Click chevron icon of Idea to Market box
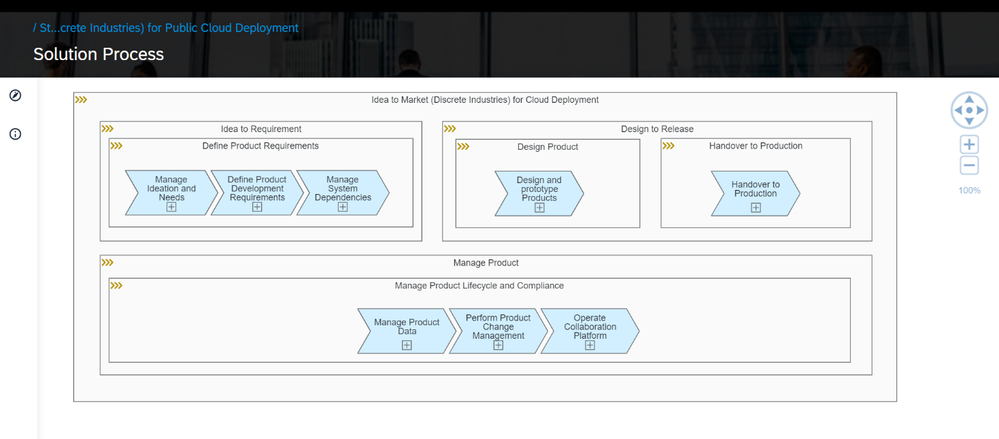Screen dimensions: 999x439 81,100
